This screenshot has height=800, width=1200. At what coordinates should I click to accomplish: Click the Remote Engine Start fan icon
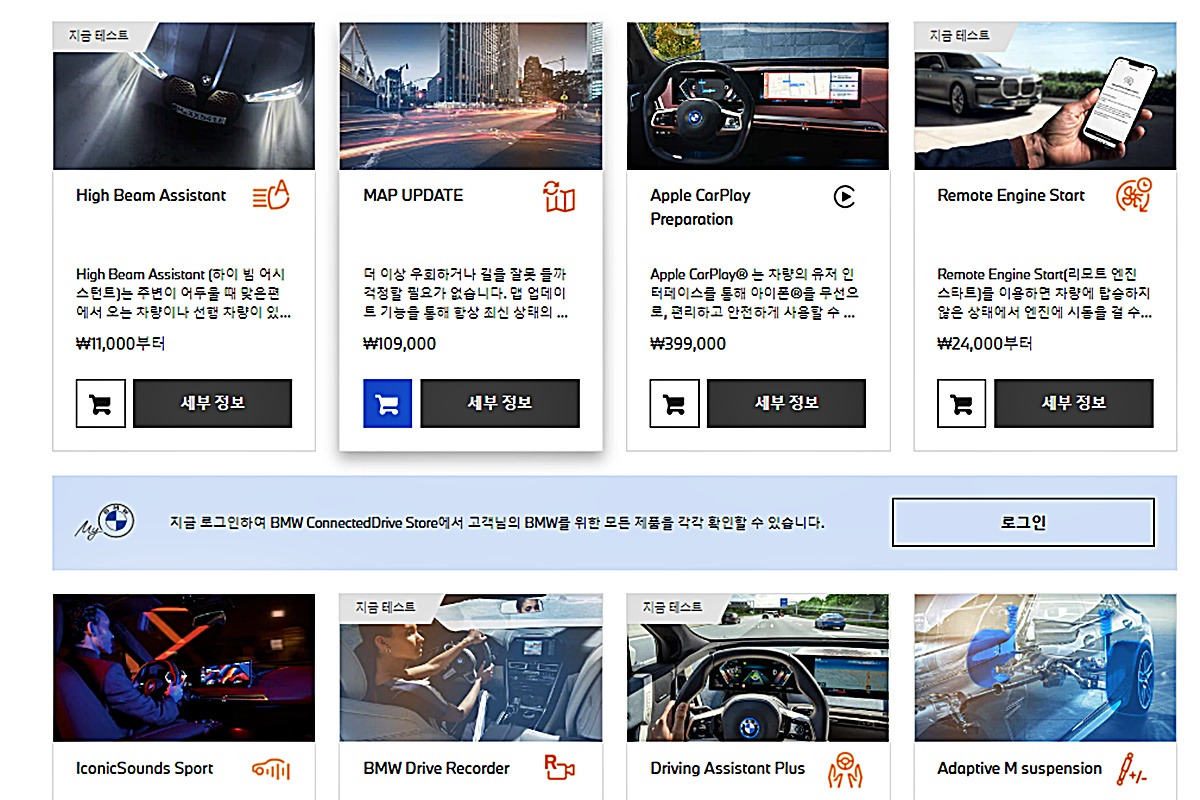pyautogui.click(x=1134, y=194)
